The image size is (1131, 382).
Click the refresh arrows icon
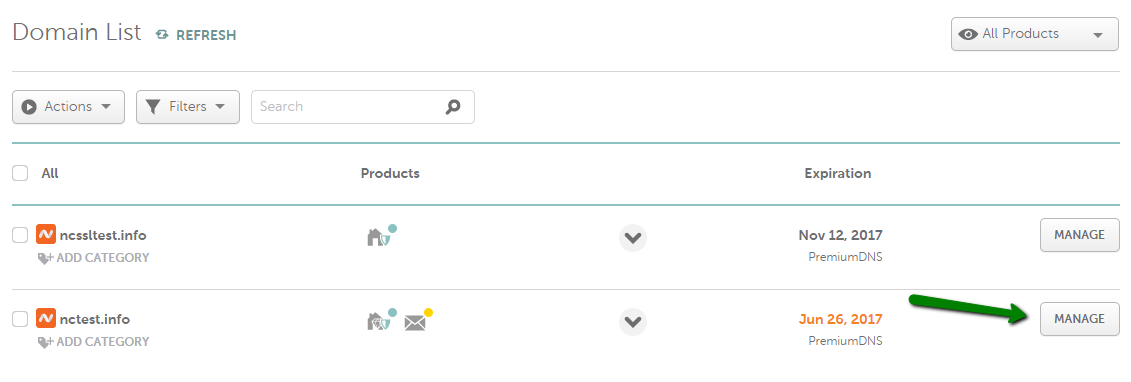click(162, 35)
